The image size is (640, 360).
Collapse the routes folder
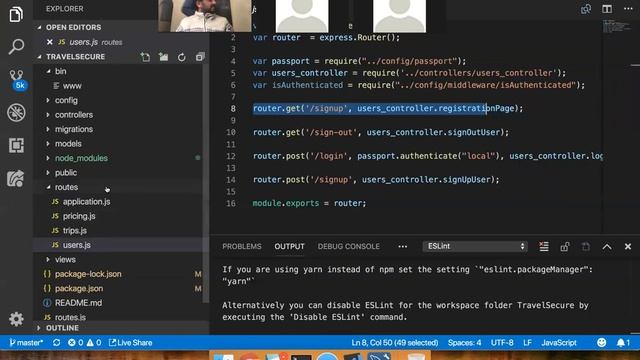coord(66,187)
